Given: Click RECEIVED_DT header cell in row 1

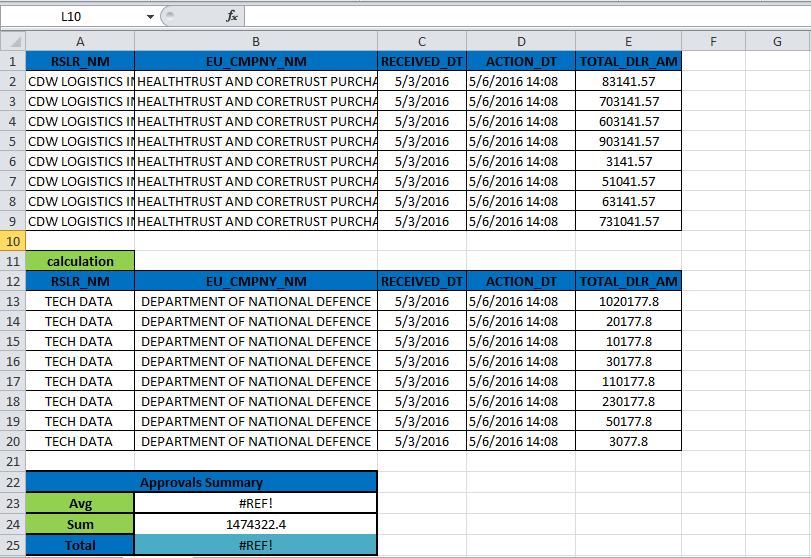Looking at the screenshot, I should point(422,62).
